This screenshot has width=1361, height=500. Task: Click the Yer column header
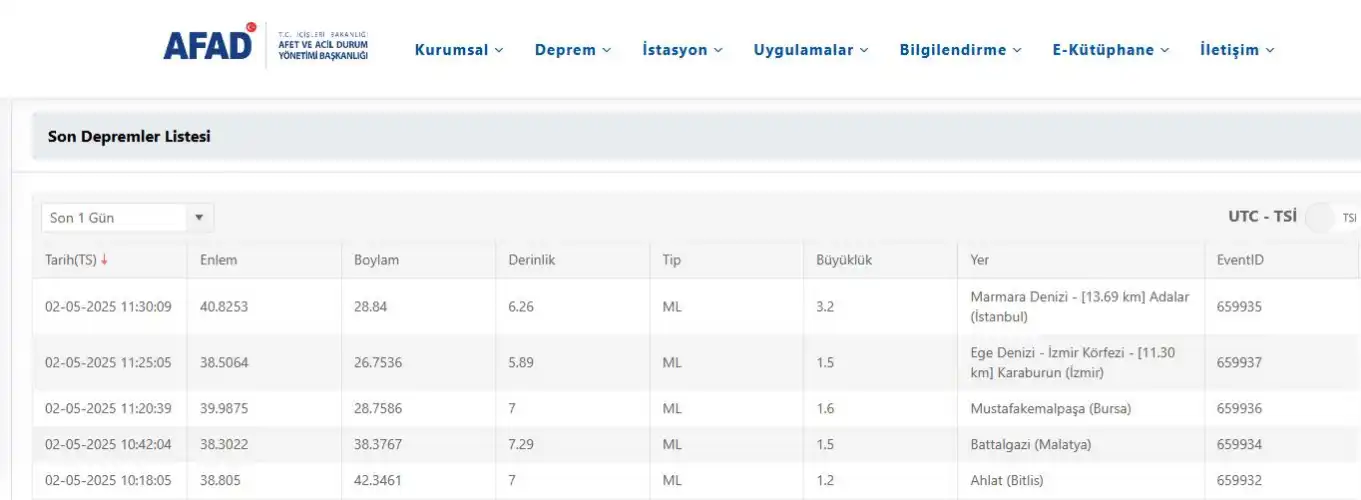[979, 260]
